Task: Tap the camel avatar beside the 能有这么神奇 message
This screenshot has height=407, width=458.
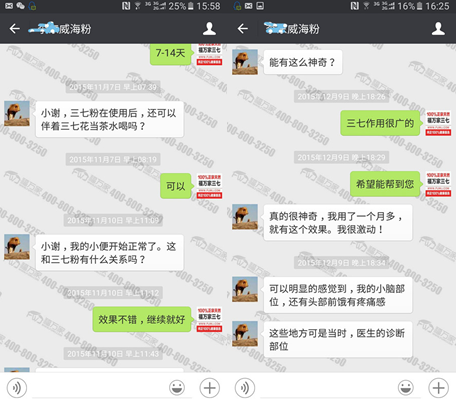Action: point(245,62)
